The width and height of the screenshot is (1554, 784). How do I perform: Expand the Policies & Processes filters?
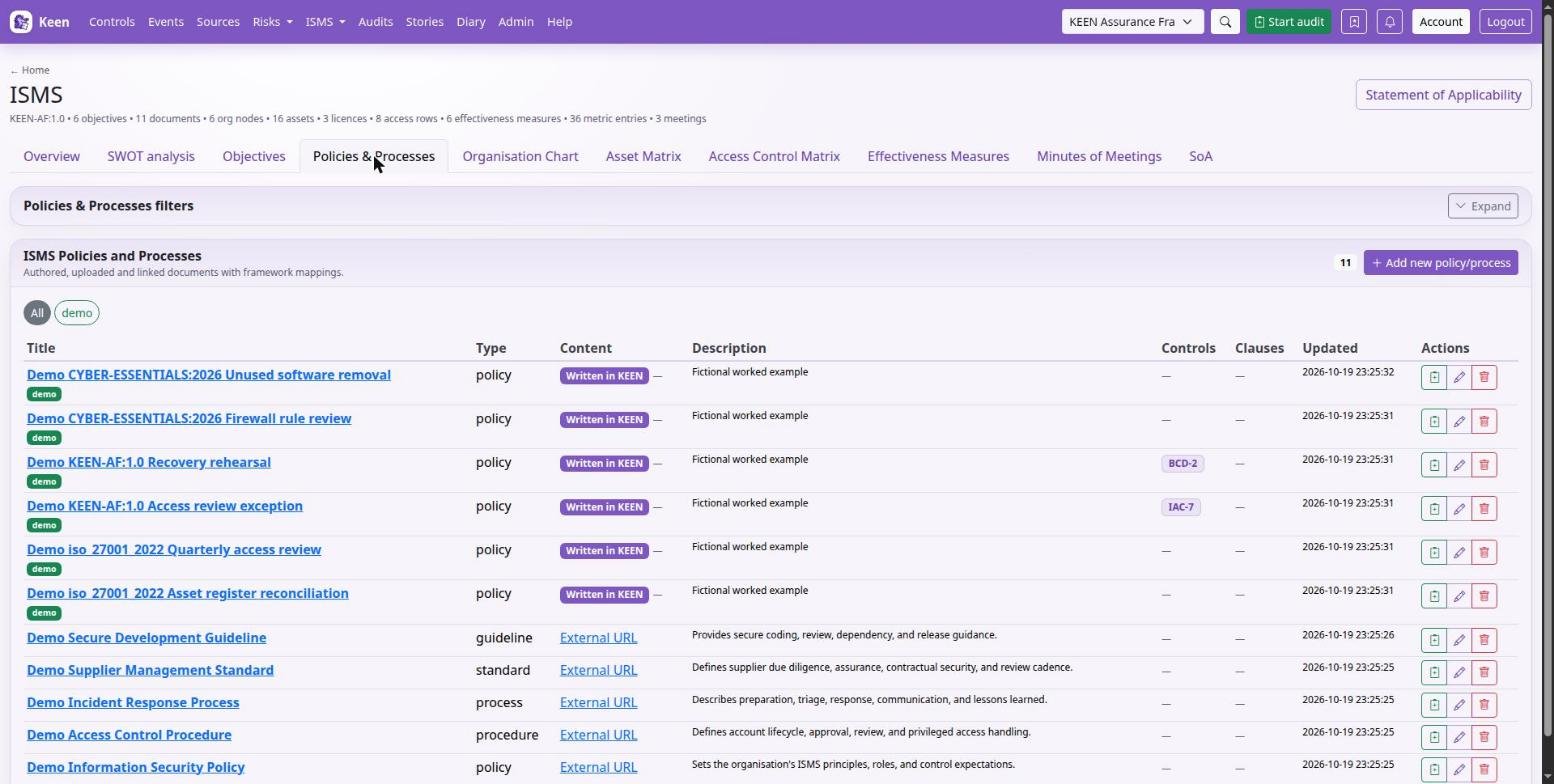pos(1483,206)
